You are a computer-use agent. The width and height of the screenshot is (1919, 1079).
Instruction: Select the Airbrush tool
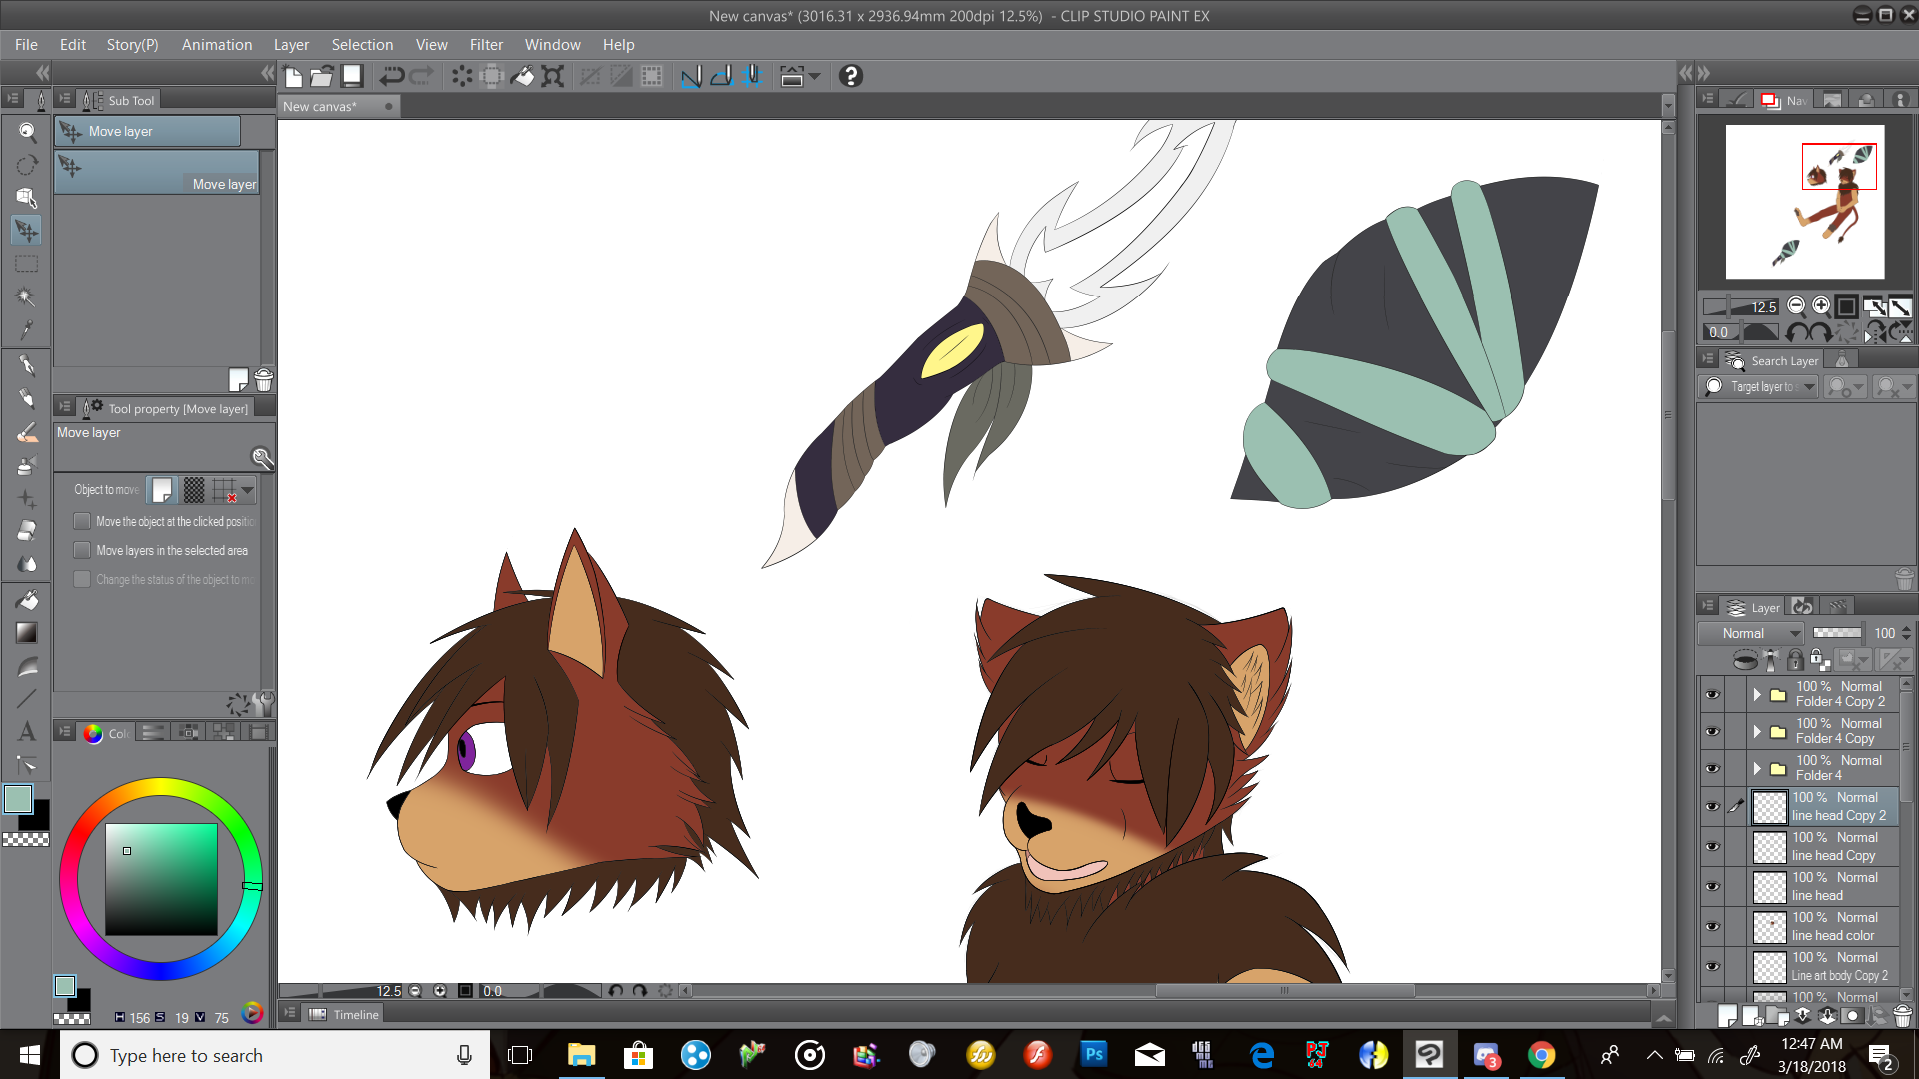[27, 465]
